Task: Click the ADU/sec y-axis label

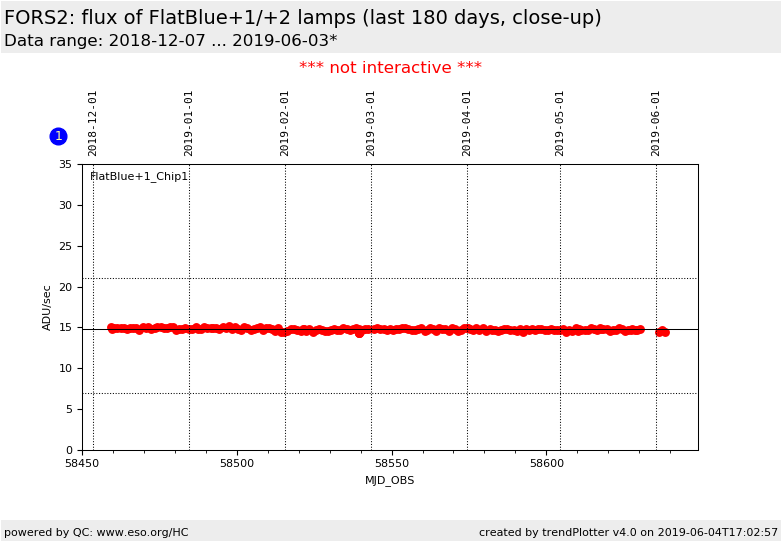Action: tap(46, 308)
